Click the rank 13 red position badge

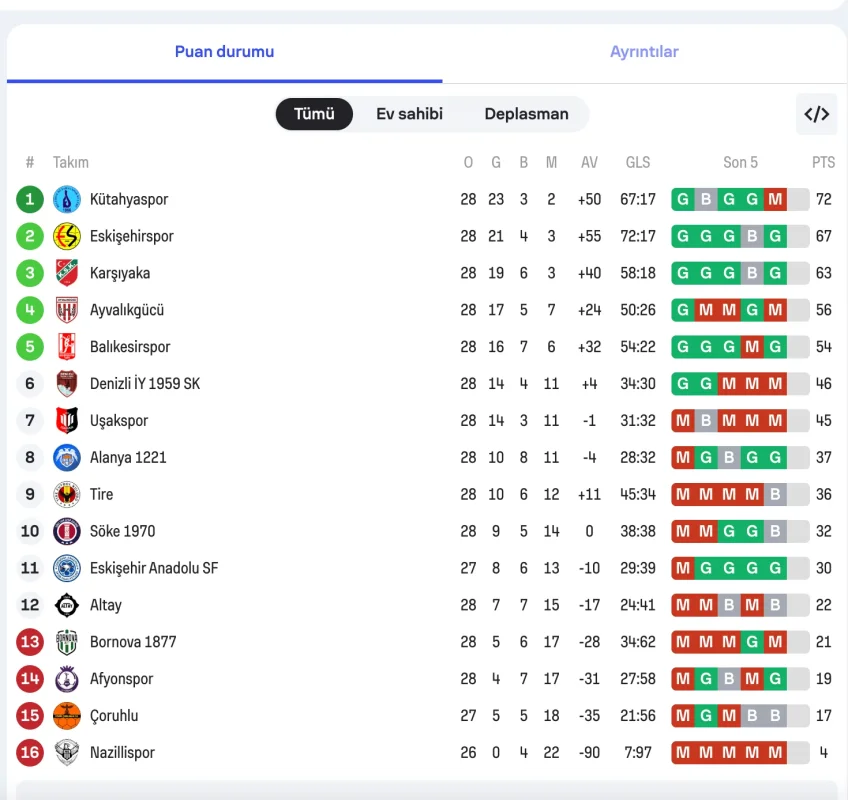point(30,642)
